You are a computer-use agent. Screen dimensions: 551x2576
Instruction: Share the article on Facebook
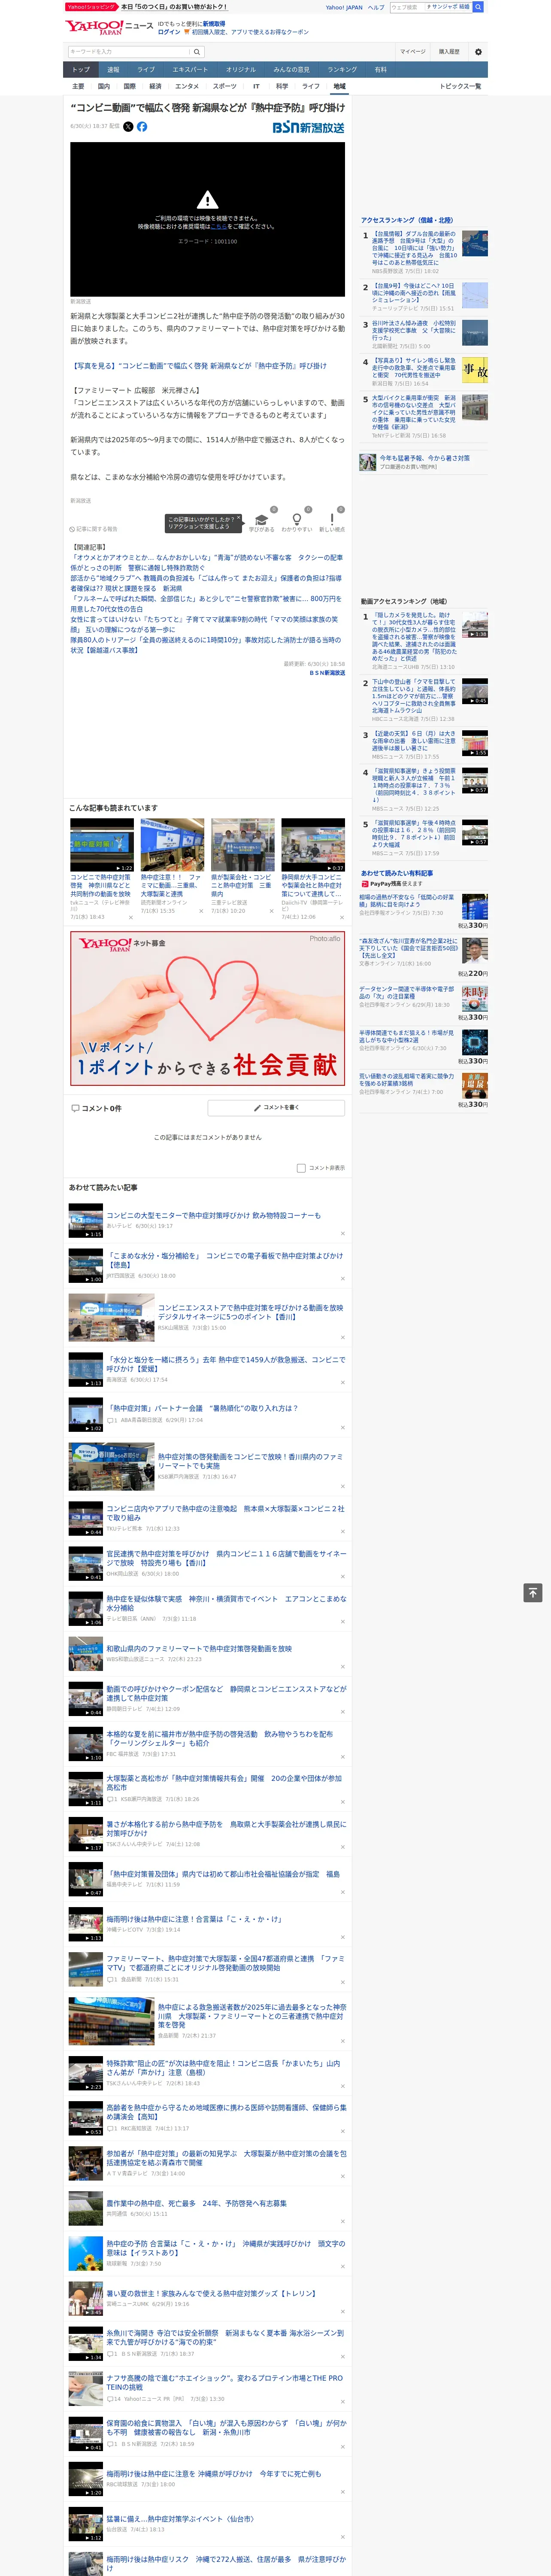[142, 127]
